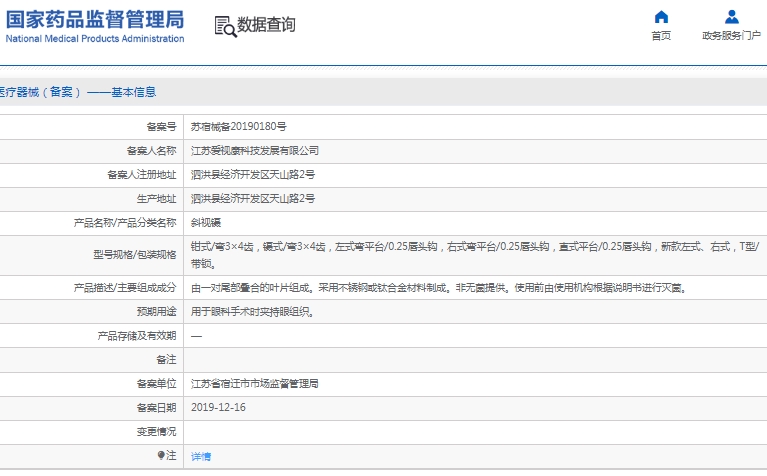Click the 产品描述/主要组成成分 label
The width and height of the screenshot is (767, 476).
click(x=125, y=288)
